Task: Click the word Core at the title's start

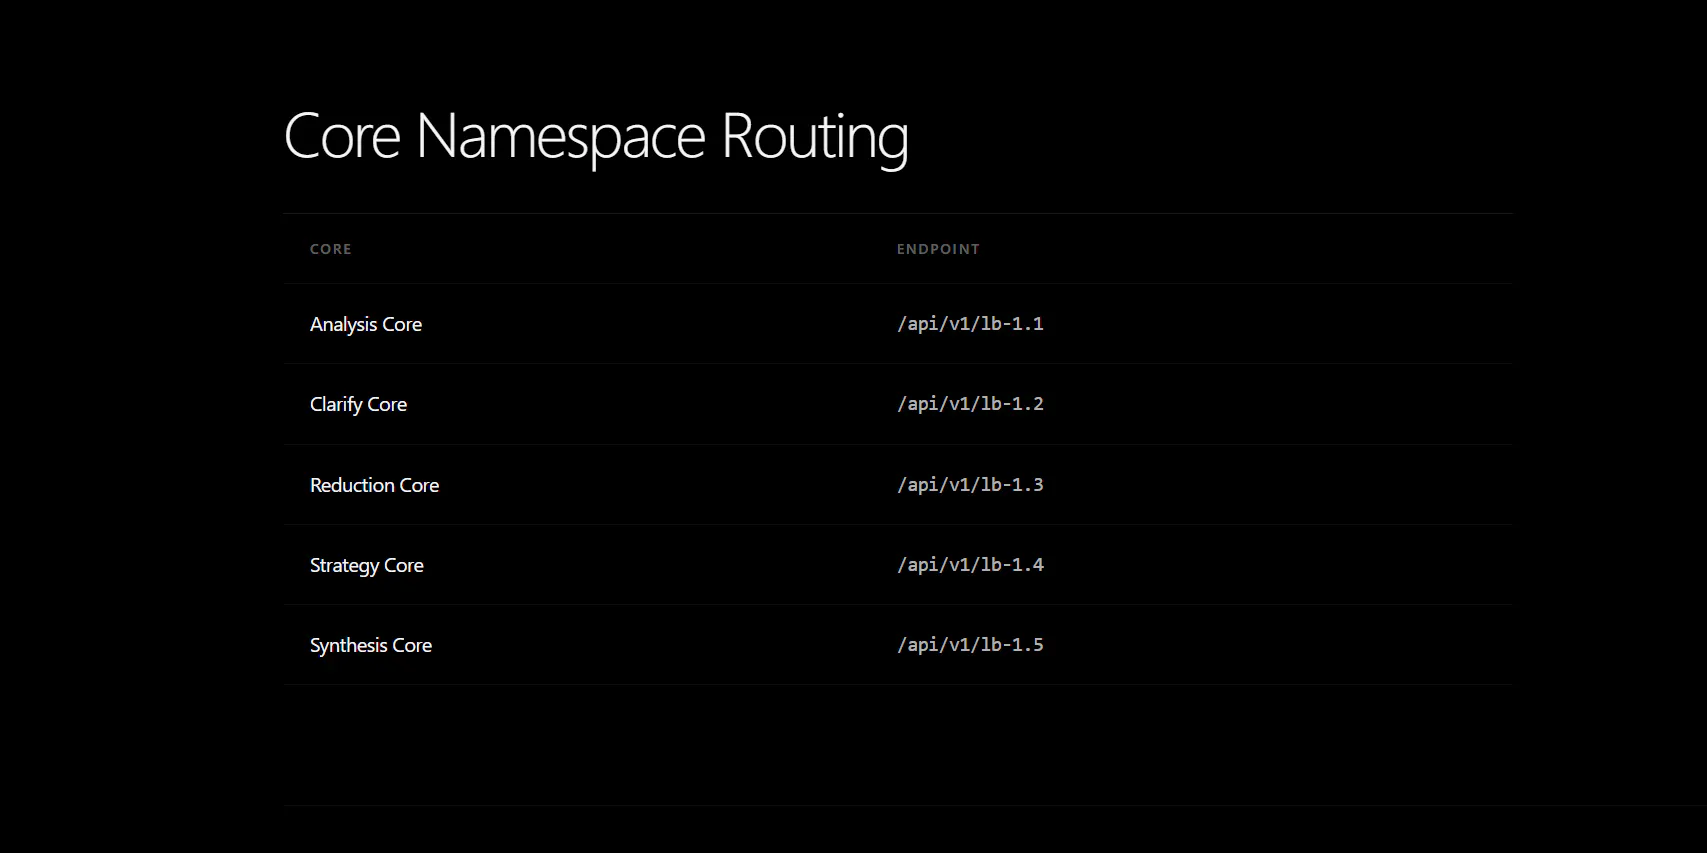Action: click(342, 137)
